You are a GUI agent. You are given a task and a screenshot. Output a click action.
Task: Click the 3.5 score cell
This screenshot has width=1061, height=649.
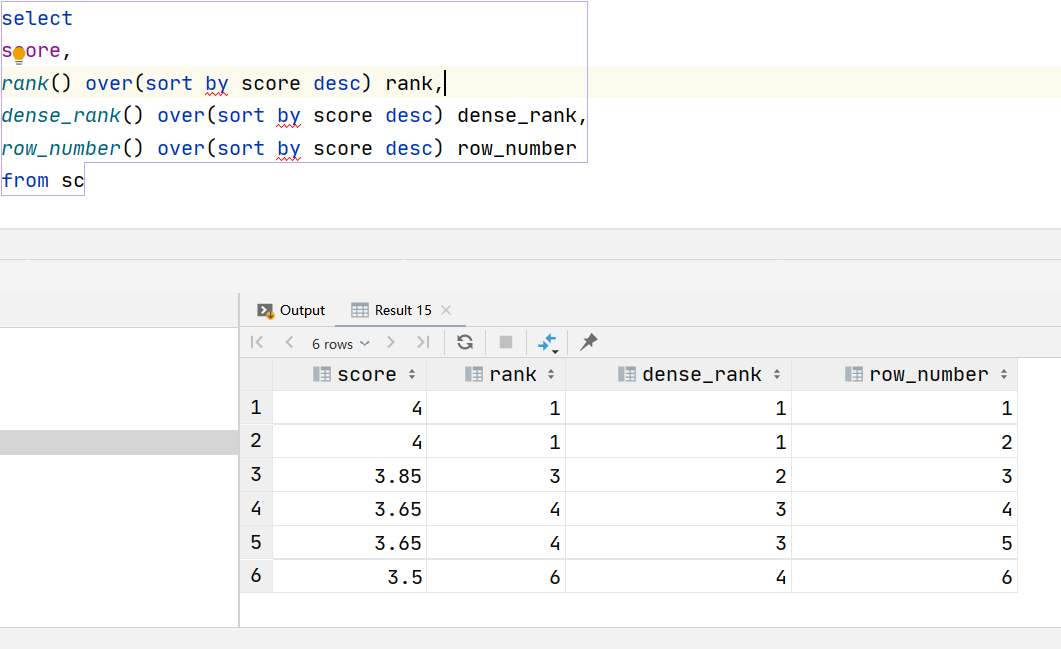[350, 577]
